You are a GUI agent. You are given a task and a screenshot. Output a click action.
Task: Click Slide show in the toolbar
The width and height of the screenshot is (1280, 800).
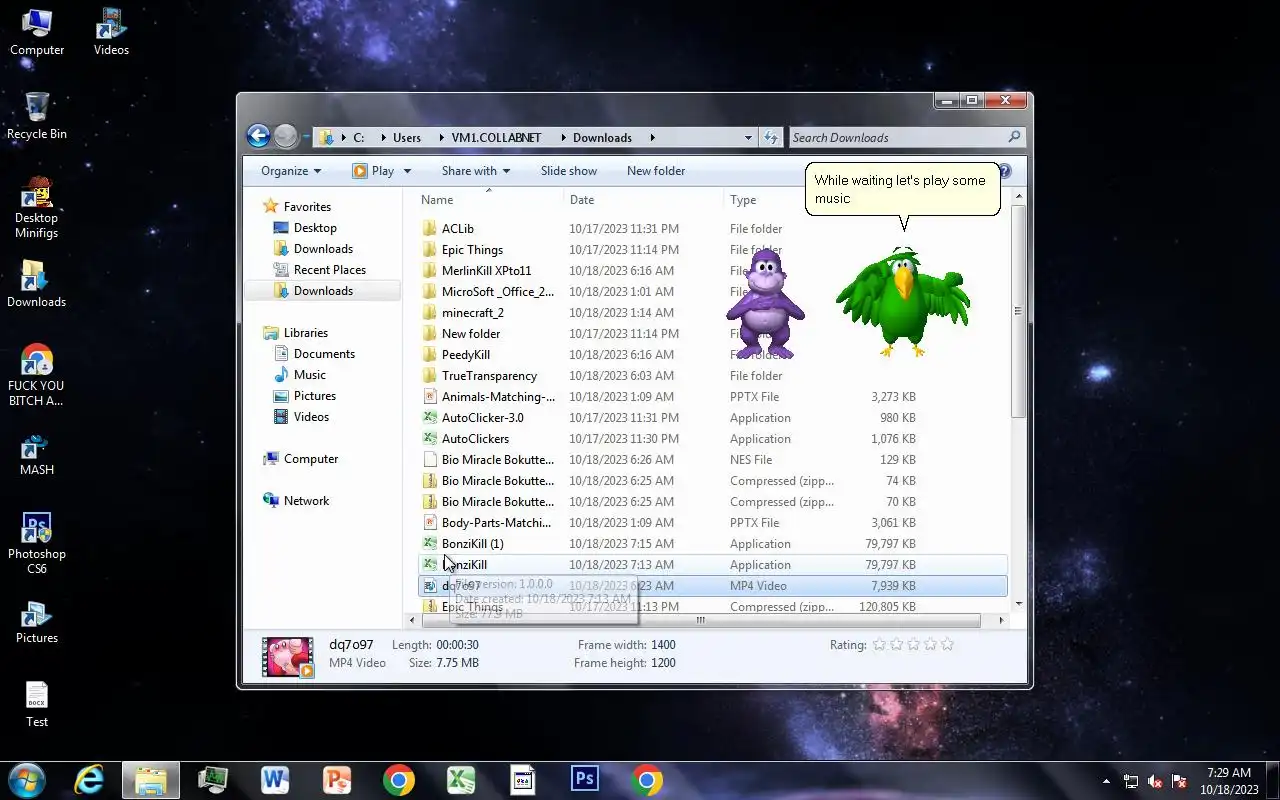(569, 171)
